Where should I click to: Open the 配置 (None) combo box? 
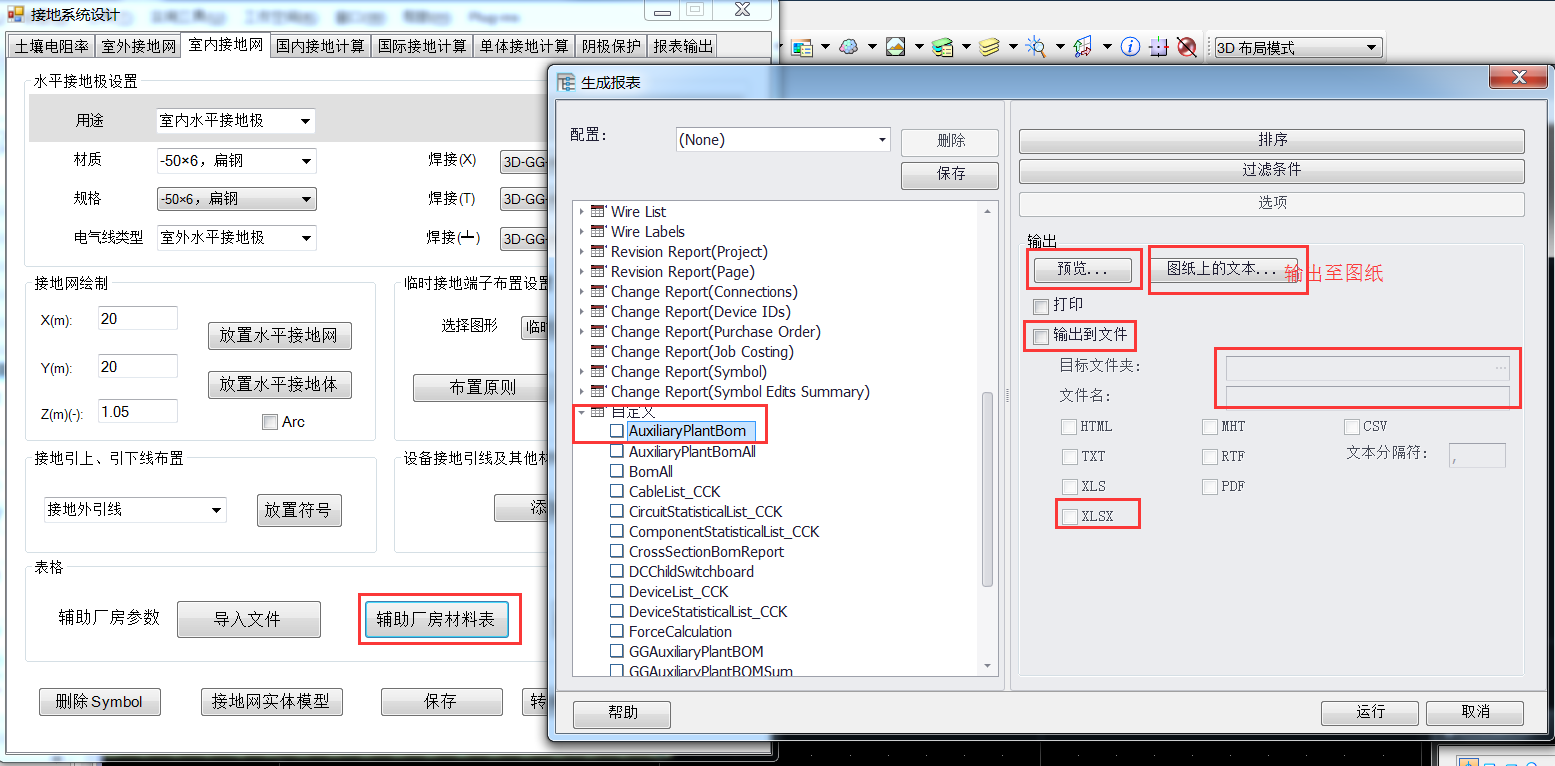(x=783, y=140)
